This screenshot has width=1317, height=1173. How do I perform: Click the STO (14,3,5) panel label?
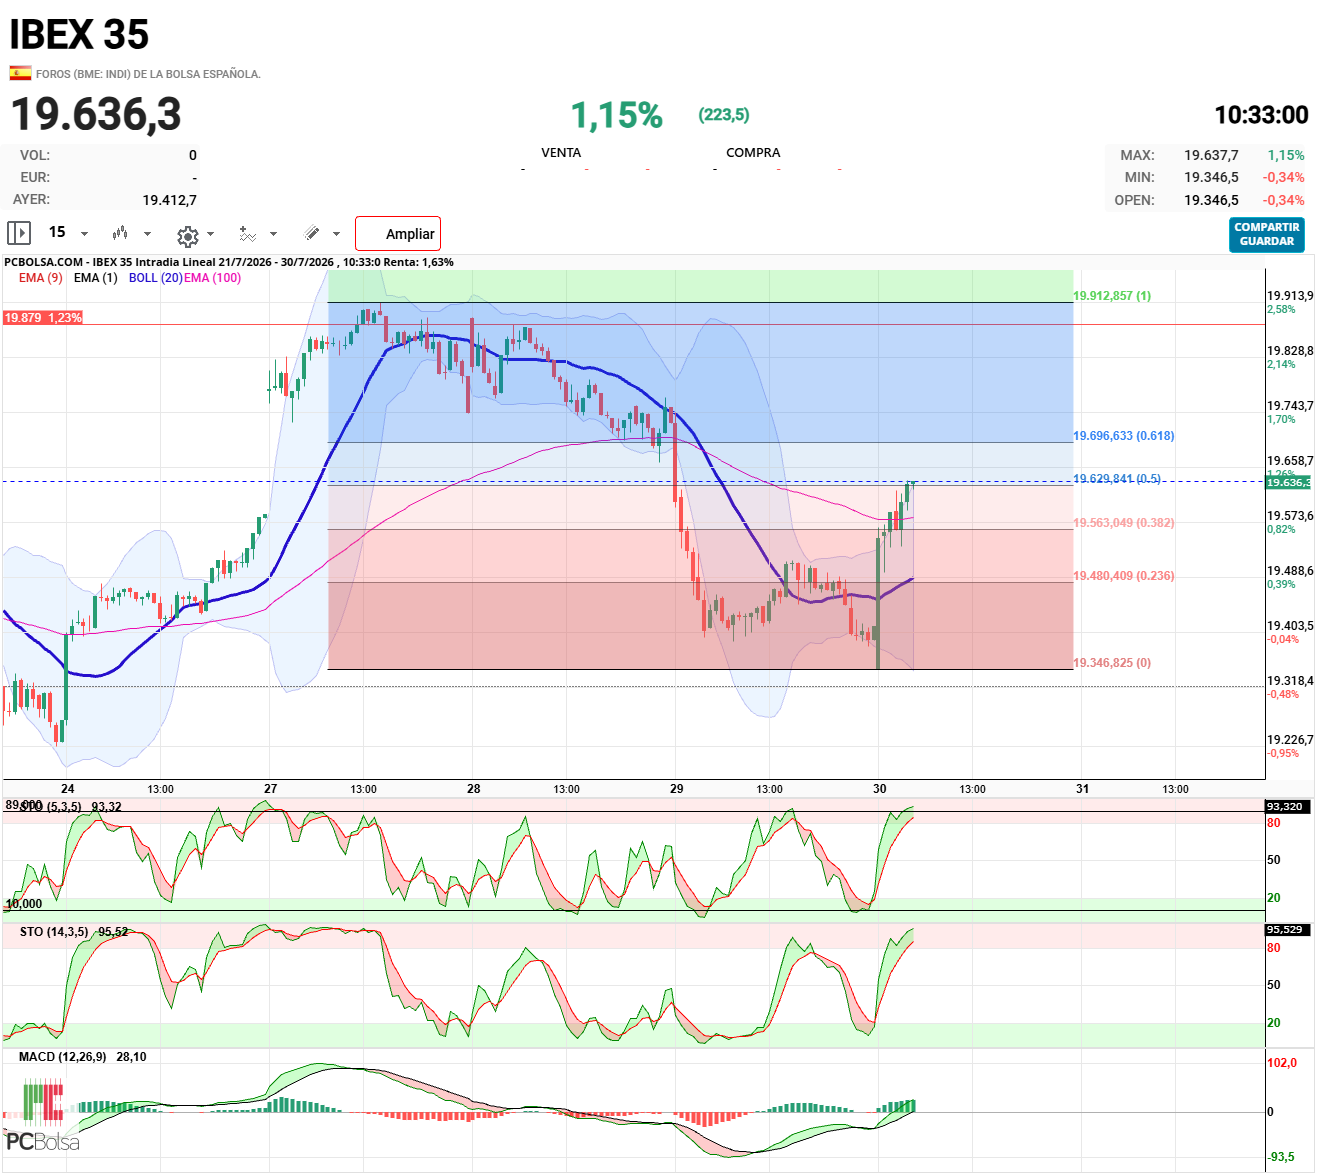click(x=54, y=932)
